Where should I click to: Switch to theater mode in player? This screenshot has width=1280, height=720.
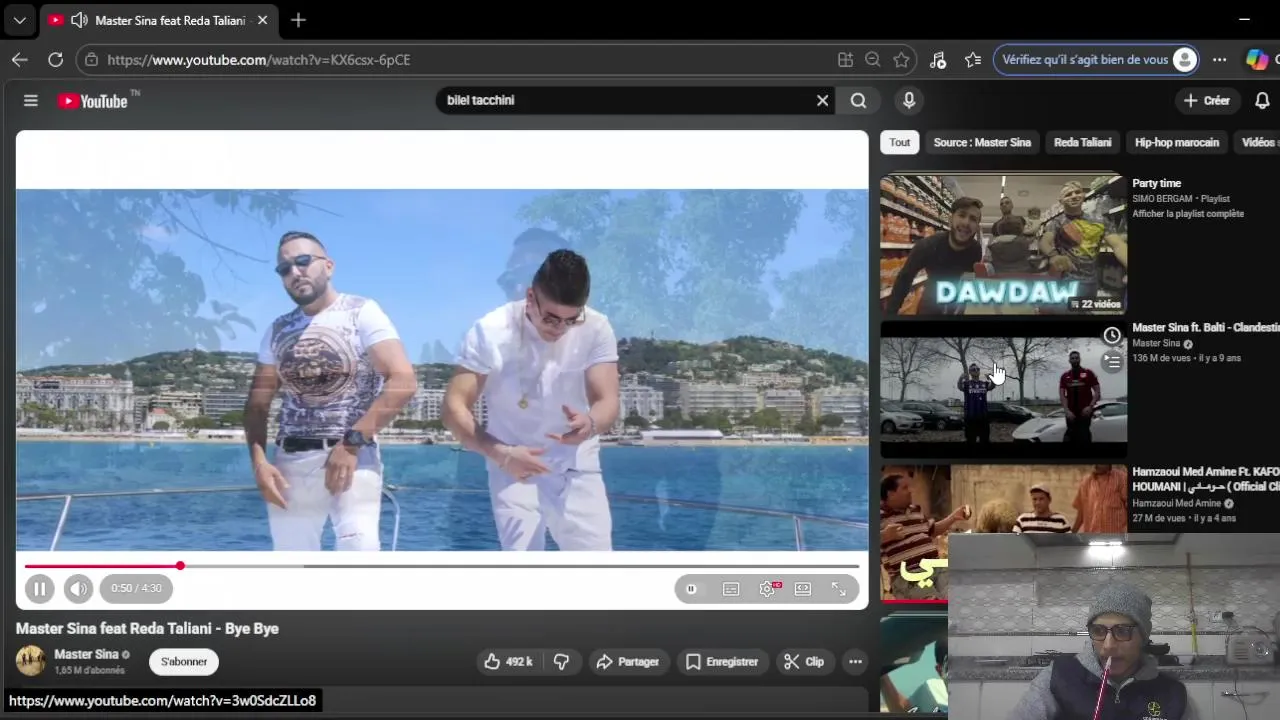803,589
